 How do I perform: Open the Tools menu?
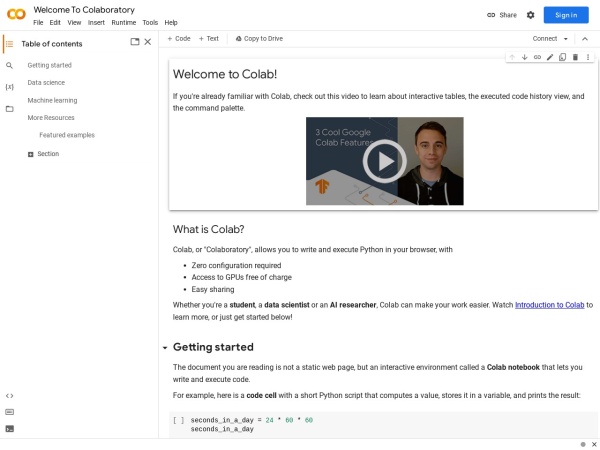[x=150, y=23]
